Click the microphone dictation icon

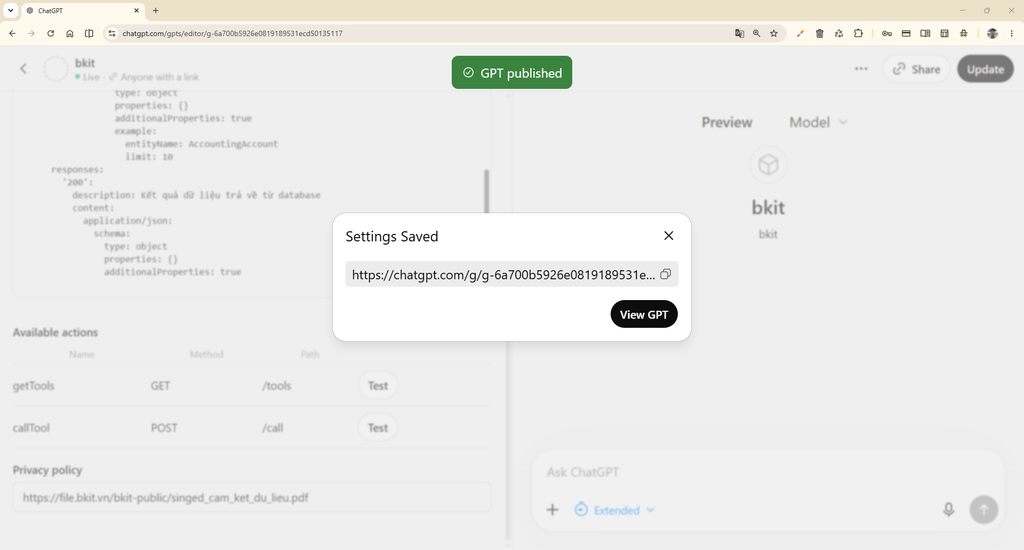coord(948,510)
